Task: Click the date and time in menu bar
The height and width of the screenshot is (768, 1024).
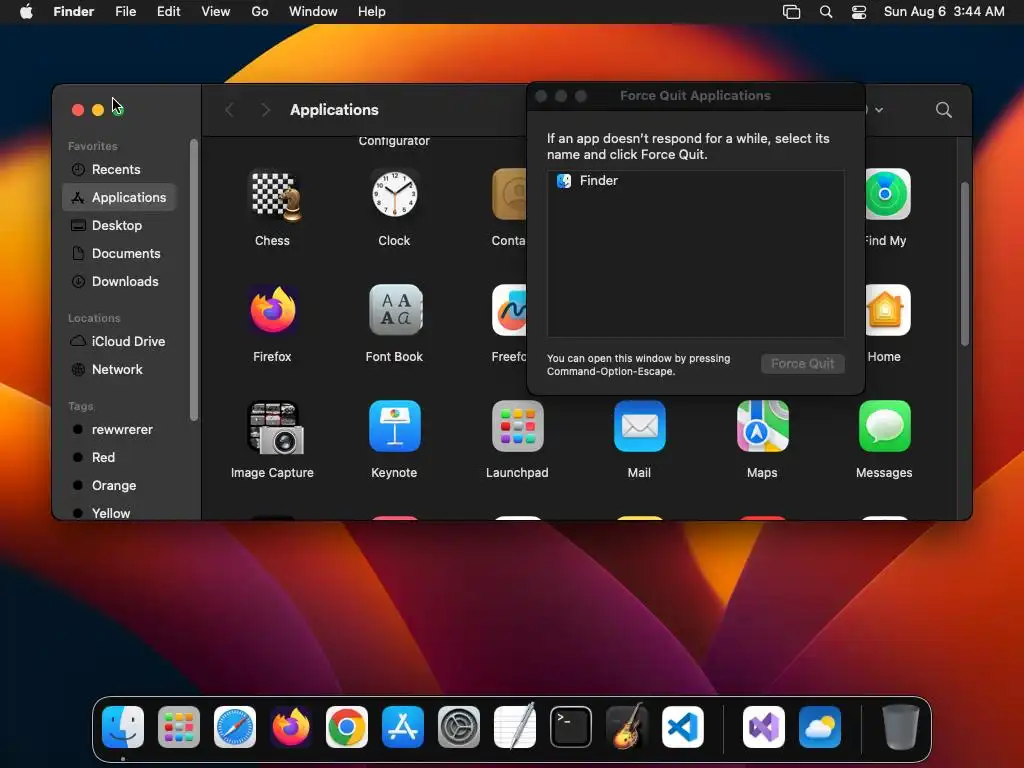Action: click(x=944, y=12)
